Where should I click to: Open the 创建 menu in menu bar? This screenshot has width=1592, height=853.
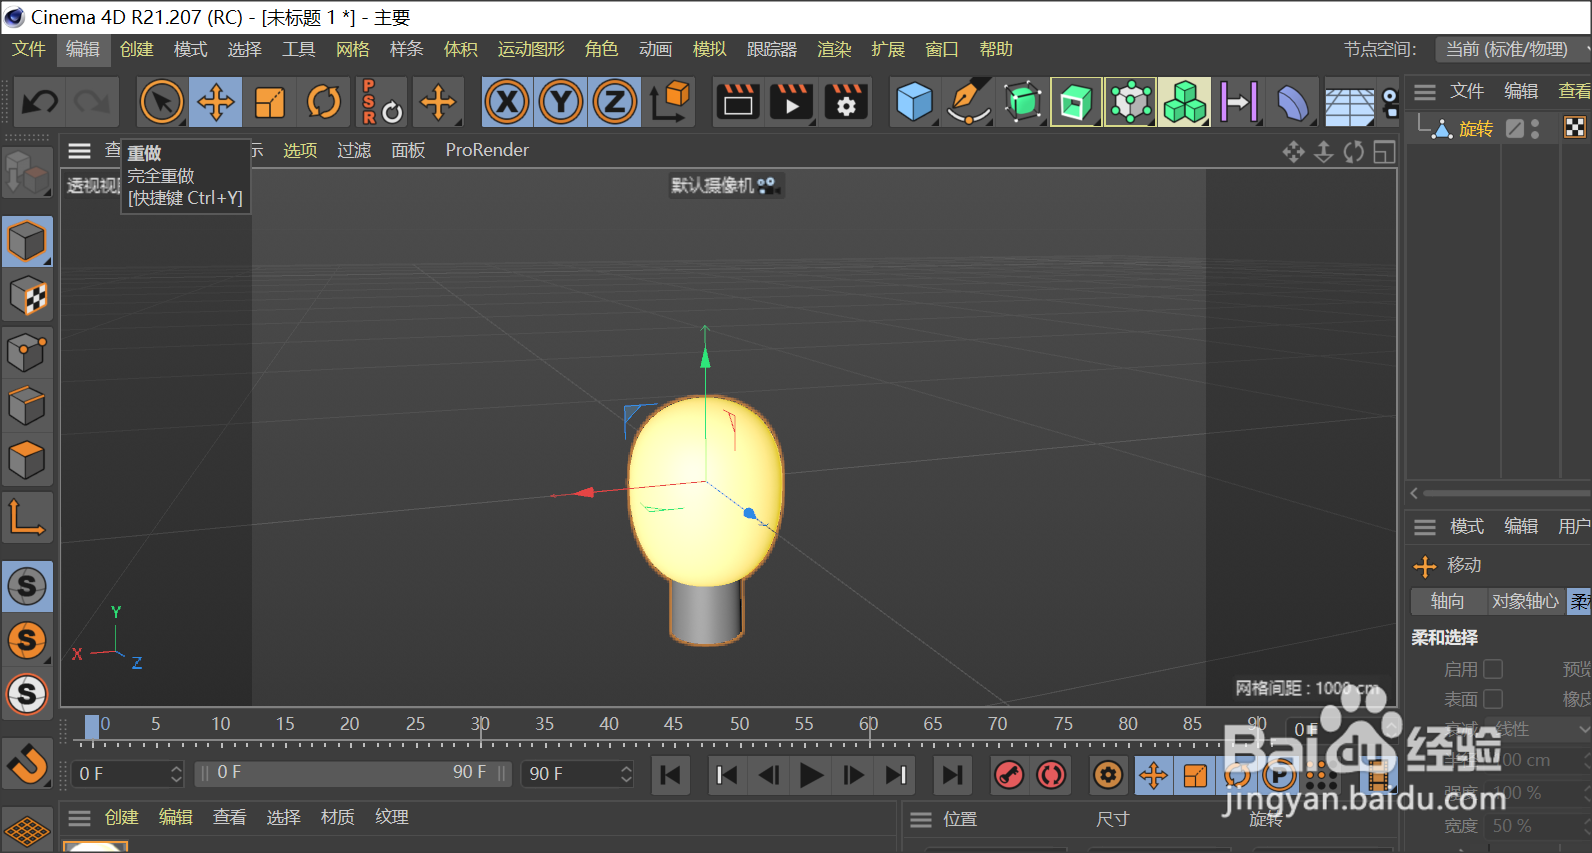136,49
